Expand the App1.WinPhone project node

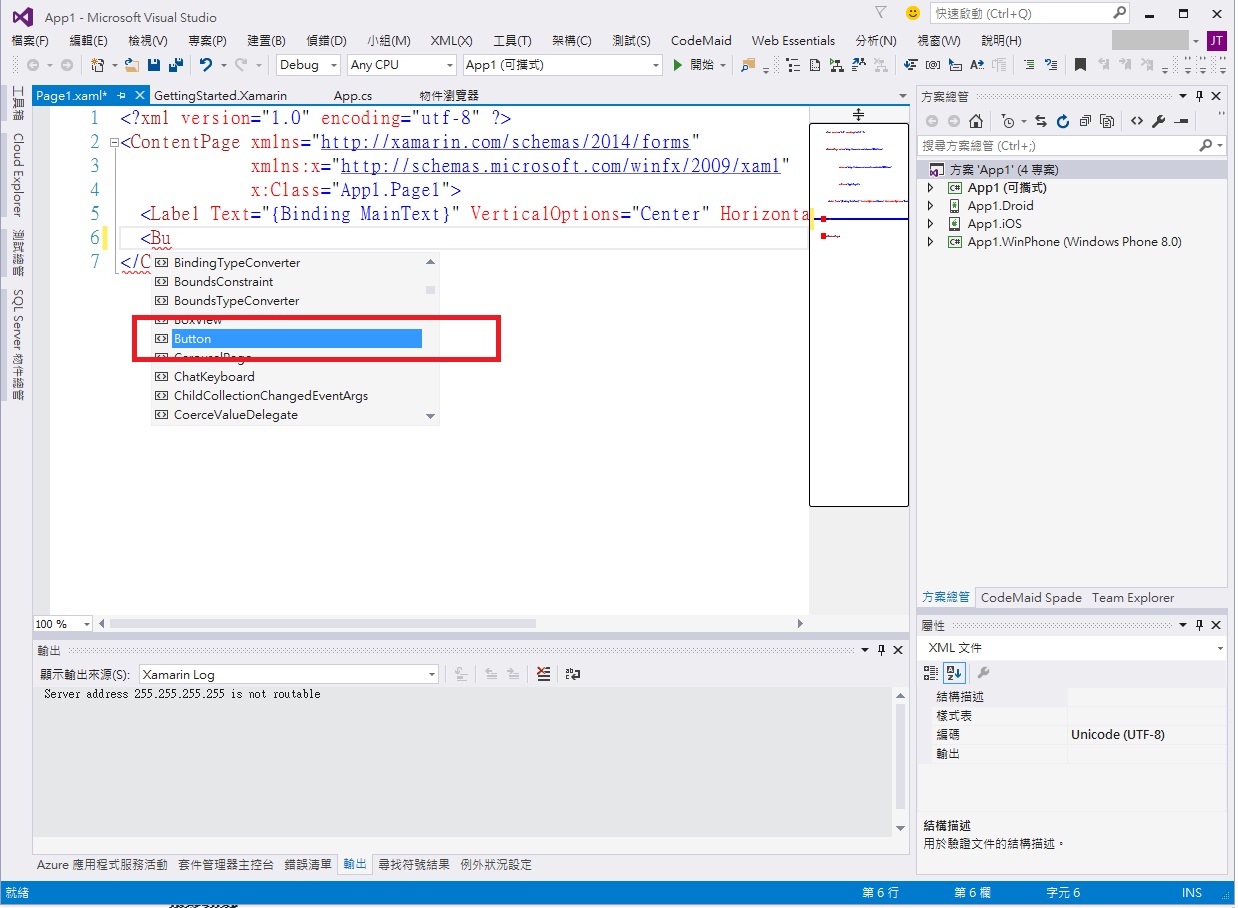pyautogui.click(x=931, y=242)
